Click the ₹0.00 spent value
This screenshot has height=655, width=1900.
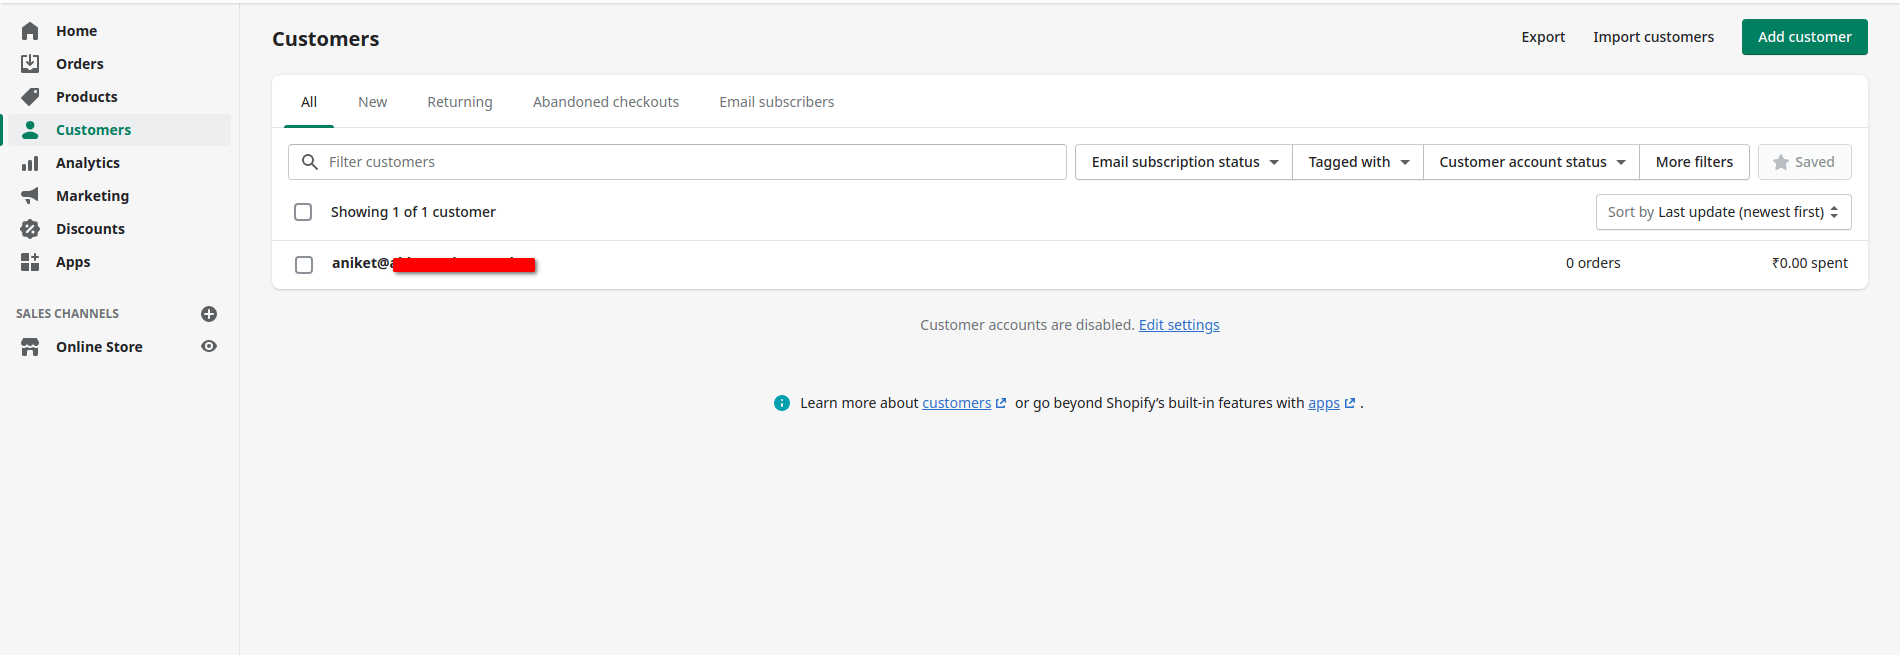click(1809, 263)
